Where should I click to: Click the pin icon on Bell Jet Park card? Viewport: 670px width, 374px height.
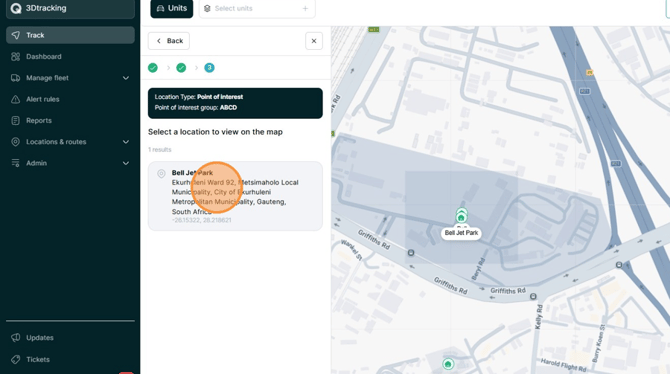[x=161, y=174]
